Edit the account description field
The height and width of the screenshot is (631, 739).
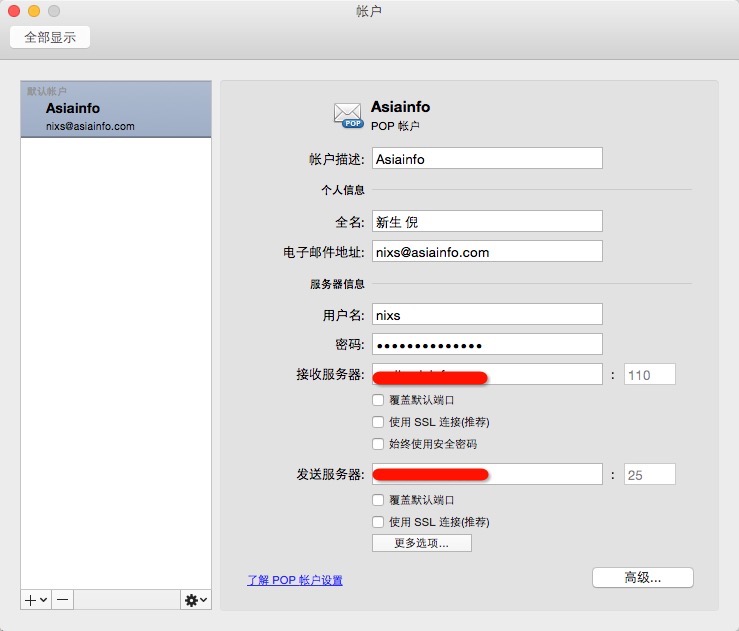(487, 158)
